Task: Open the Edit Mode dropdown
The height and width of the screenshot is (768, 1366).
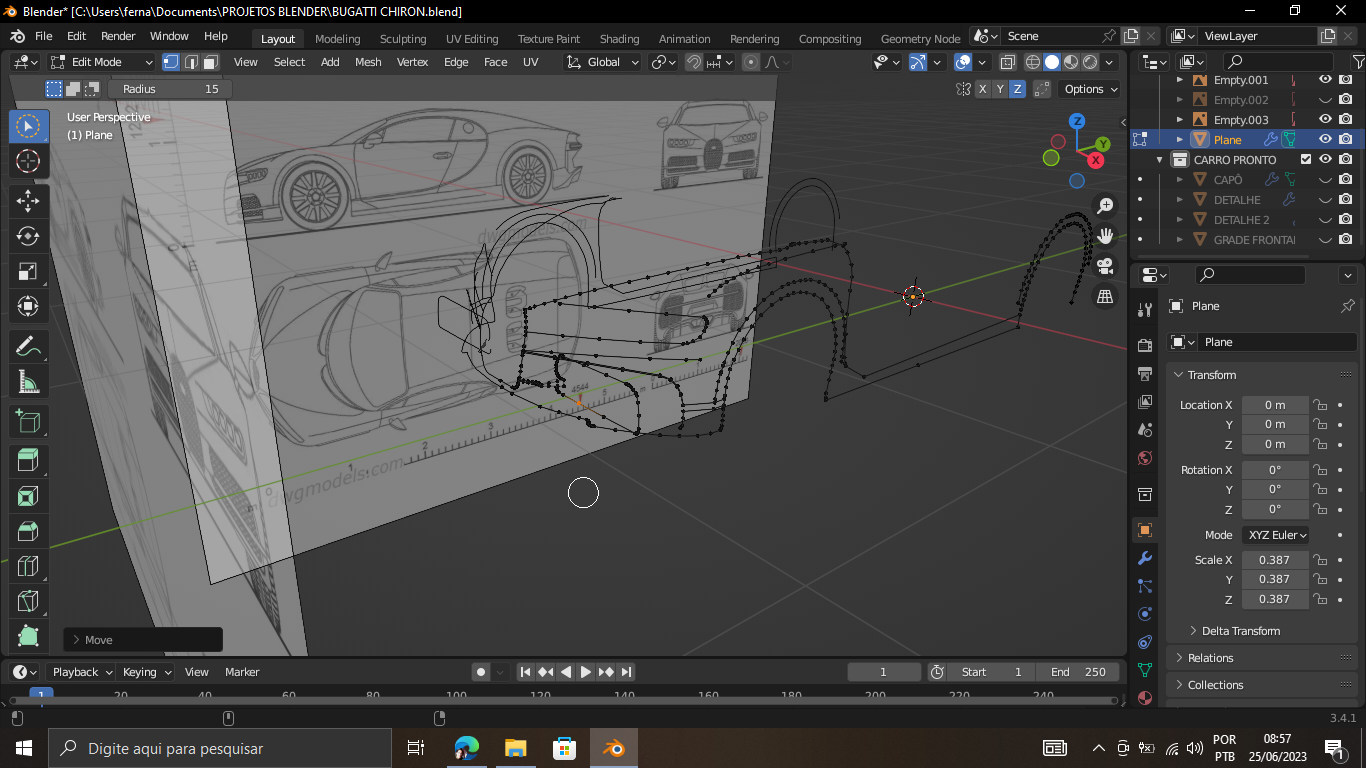Action: pyautogui.click(x=102, y=62)
